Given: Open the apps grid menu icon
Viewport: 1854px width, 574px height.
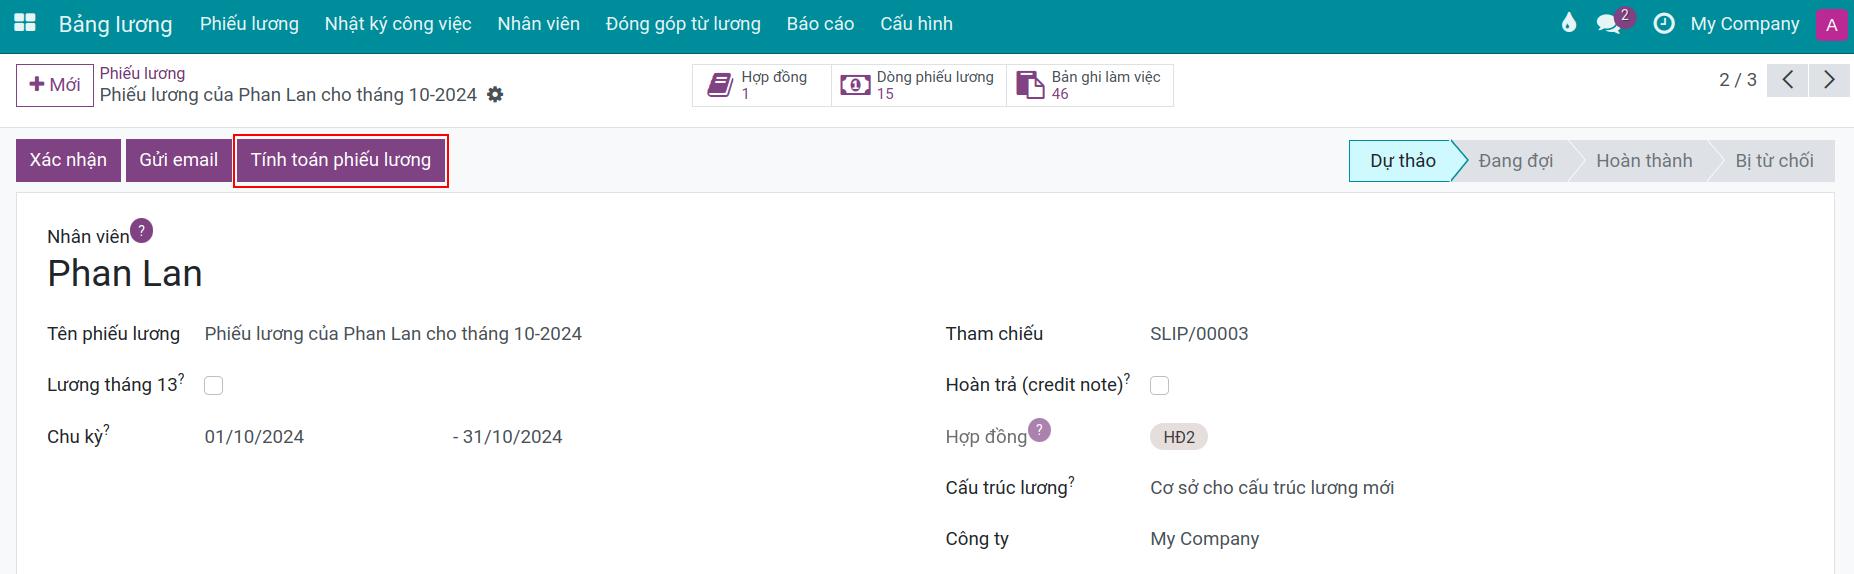Looking at the screenshot, I should coord(25,23).
